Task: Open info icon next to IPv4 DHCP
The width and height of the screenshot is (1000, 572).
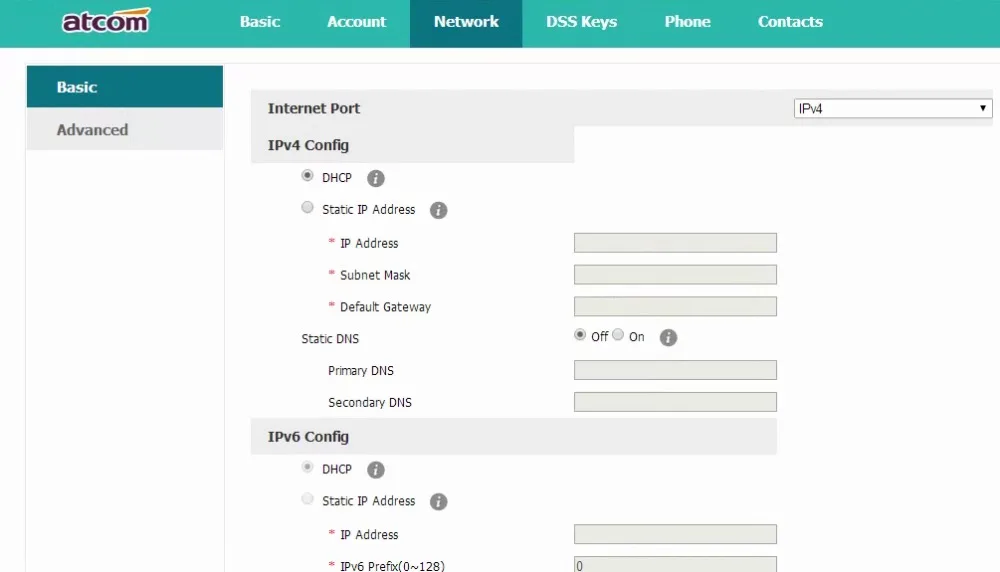Action: coord(376,179)
